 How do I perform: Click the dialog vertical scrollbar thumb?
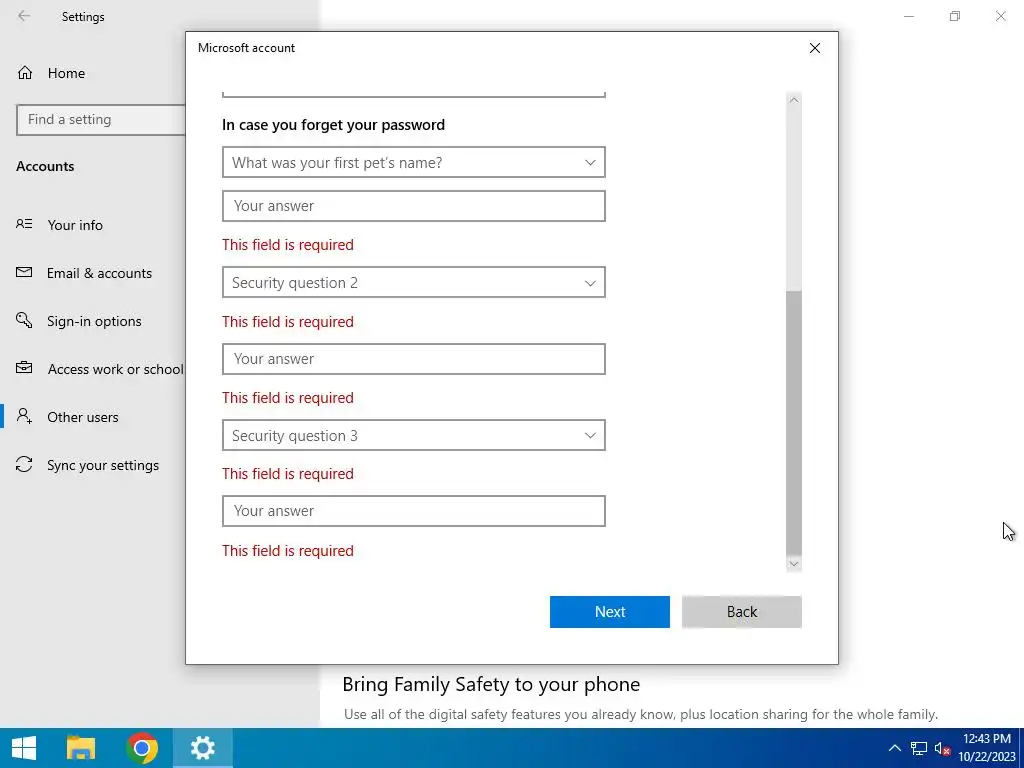point(793,423)
